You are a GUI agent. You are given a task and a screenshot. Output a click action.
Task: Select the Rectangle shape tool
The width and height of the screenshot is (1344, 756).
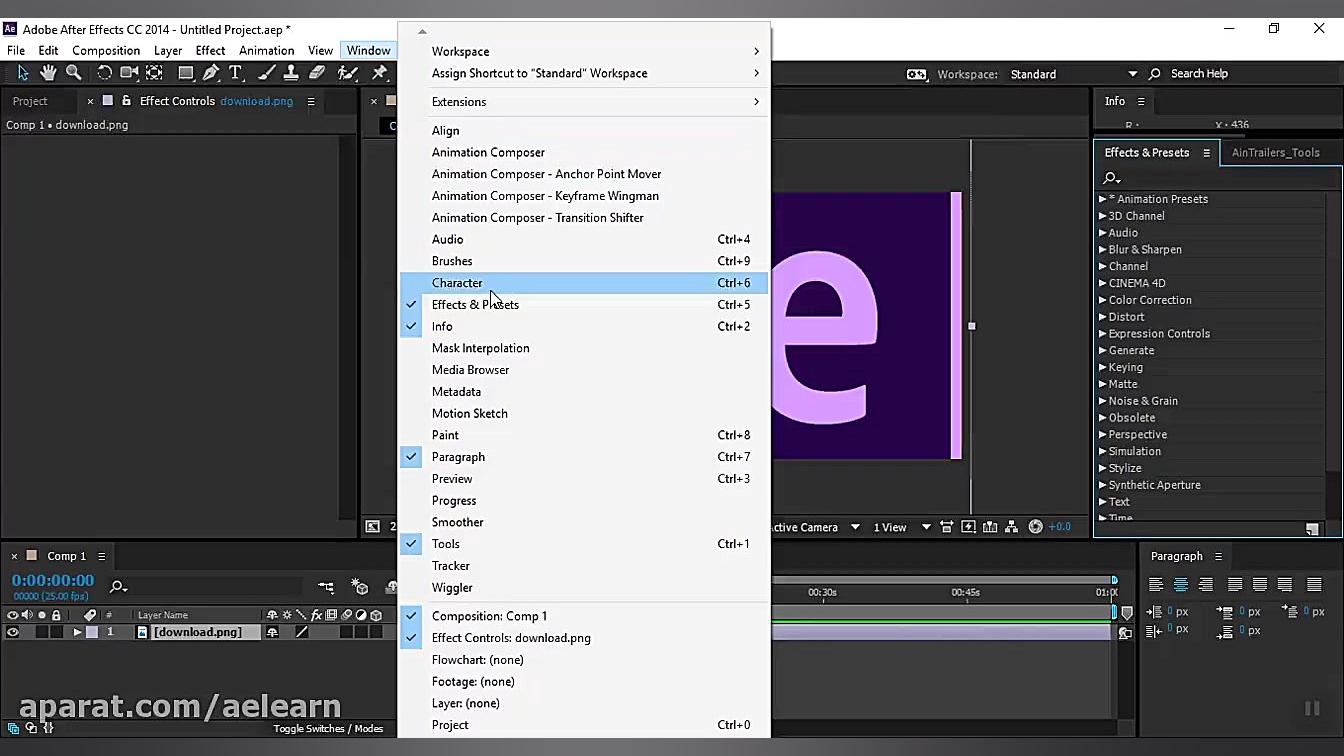tap(186, 73)
